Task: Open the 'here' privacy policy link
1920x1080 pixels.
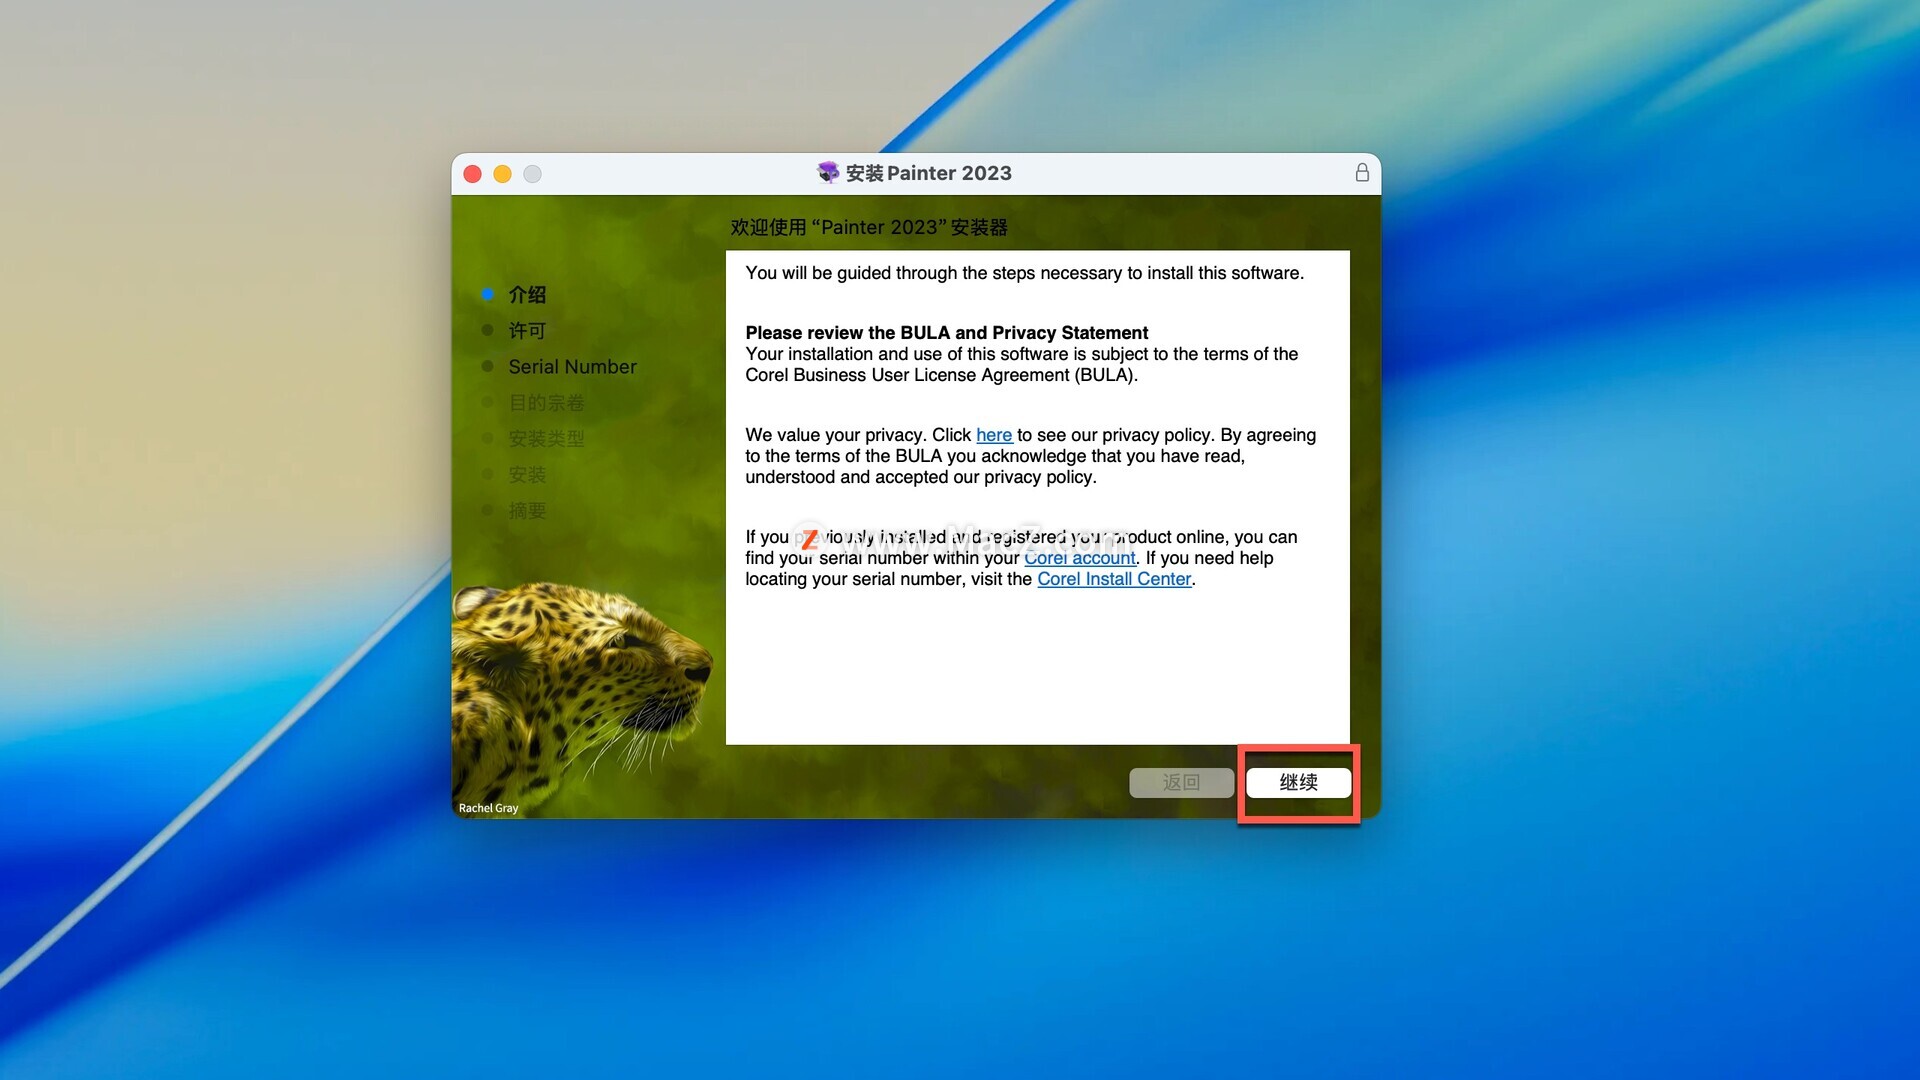Action: 994,435
